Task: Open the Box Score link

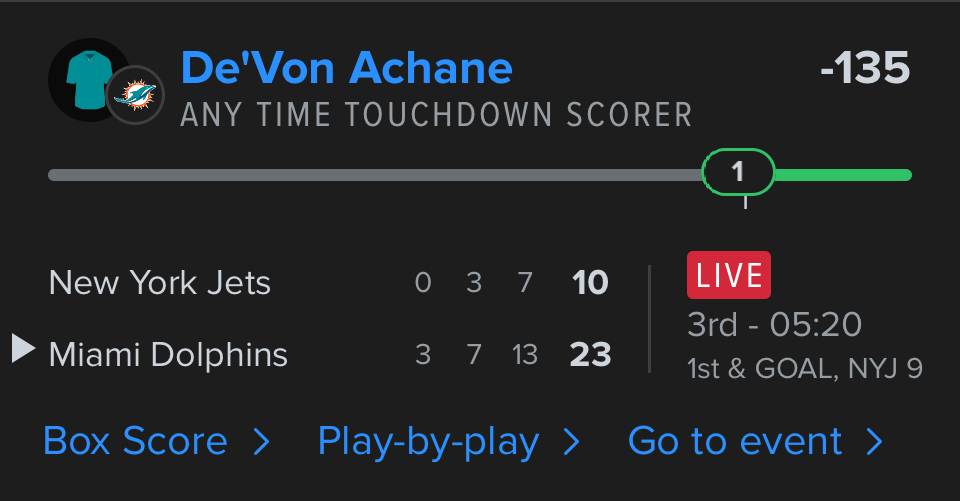Action: tap(135, 441)
